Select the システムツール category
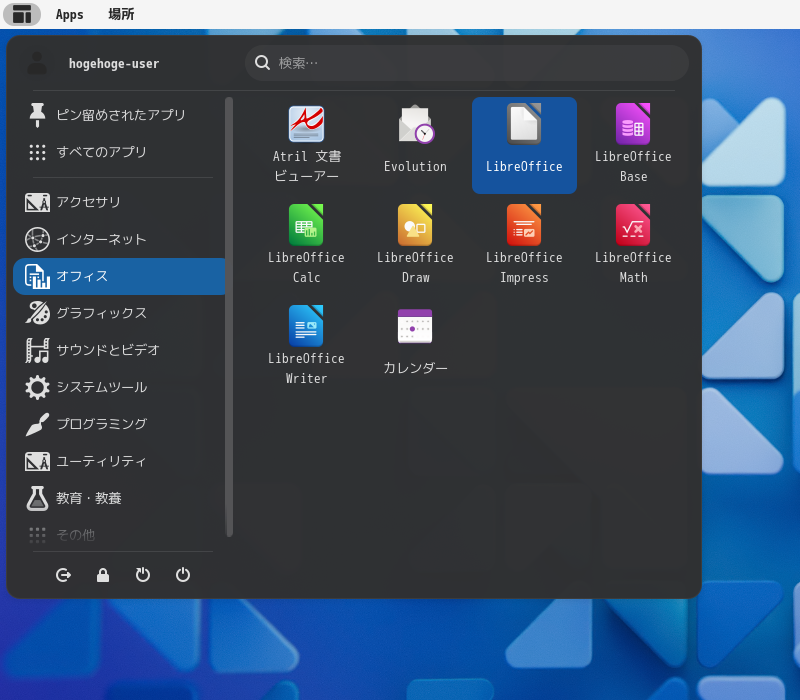Screen dimensions: 800x700 coord(119,387)
